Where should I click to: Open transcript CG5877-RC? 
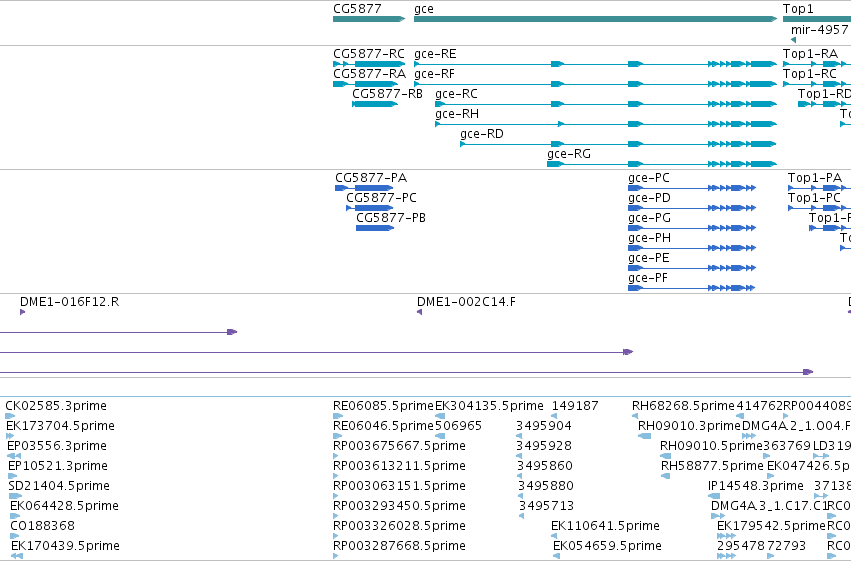coord(369,54)
